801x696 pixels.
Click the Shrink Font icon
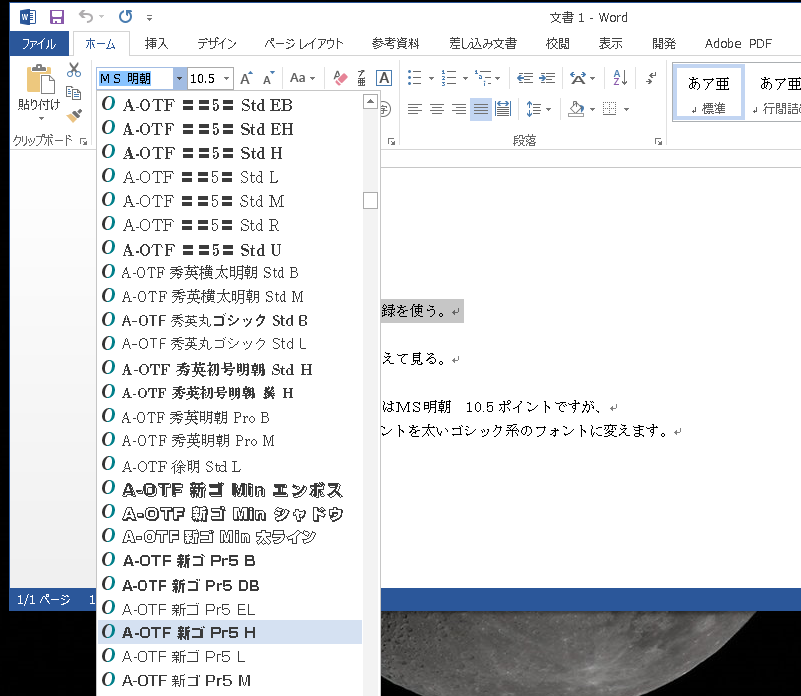coord(269,78)
